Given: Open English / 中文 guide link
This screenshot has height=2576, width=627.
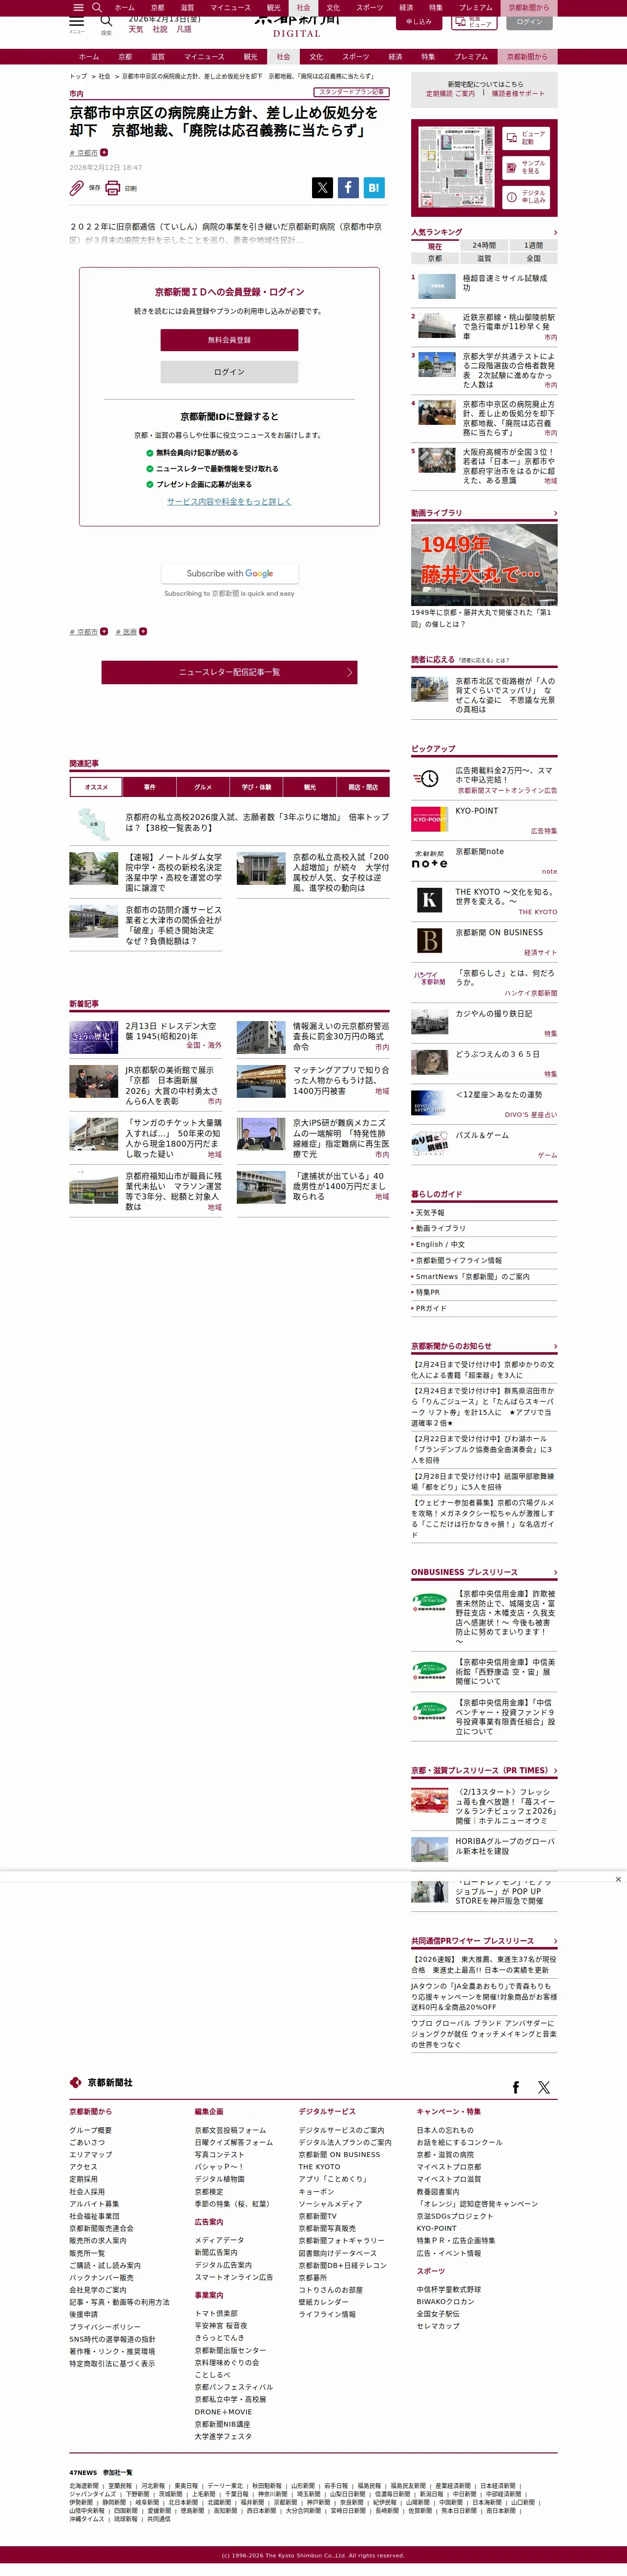Looking at the screenshot, I should 440,1244.
